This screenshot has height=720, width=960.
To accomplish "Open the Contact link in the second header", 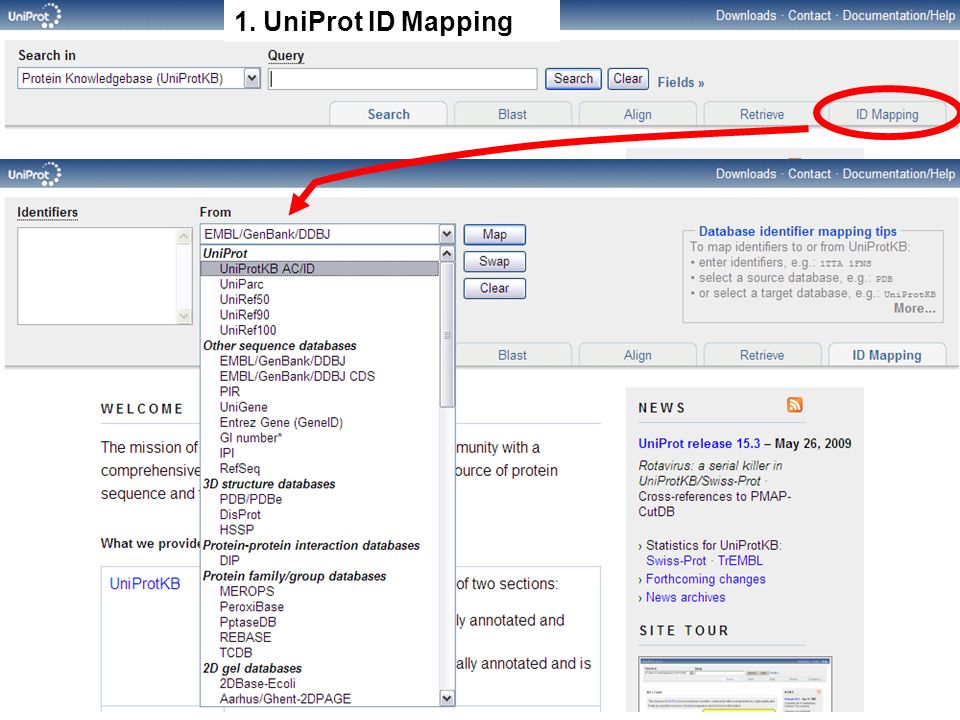I will click(x=809, y=174).
